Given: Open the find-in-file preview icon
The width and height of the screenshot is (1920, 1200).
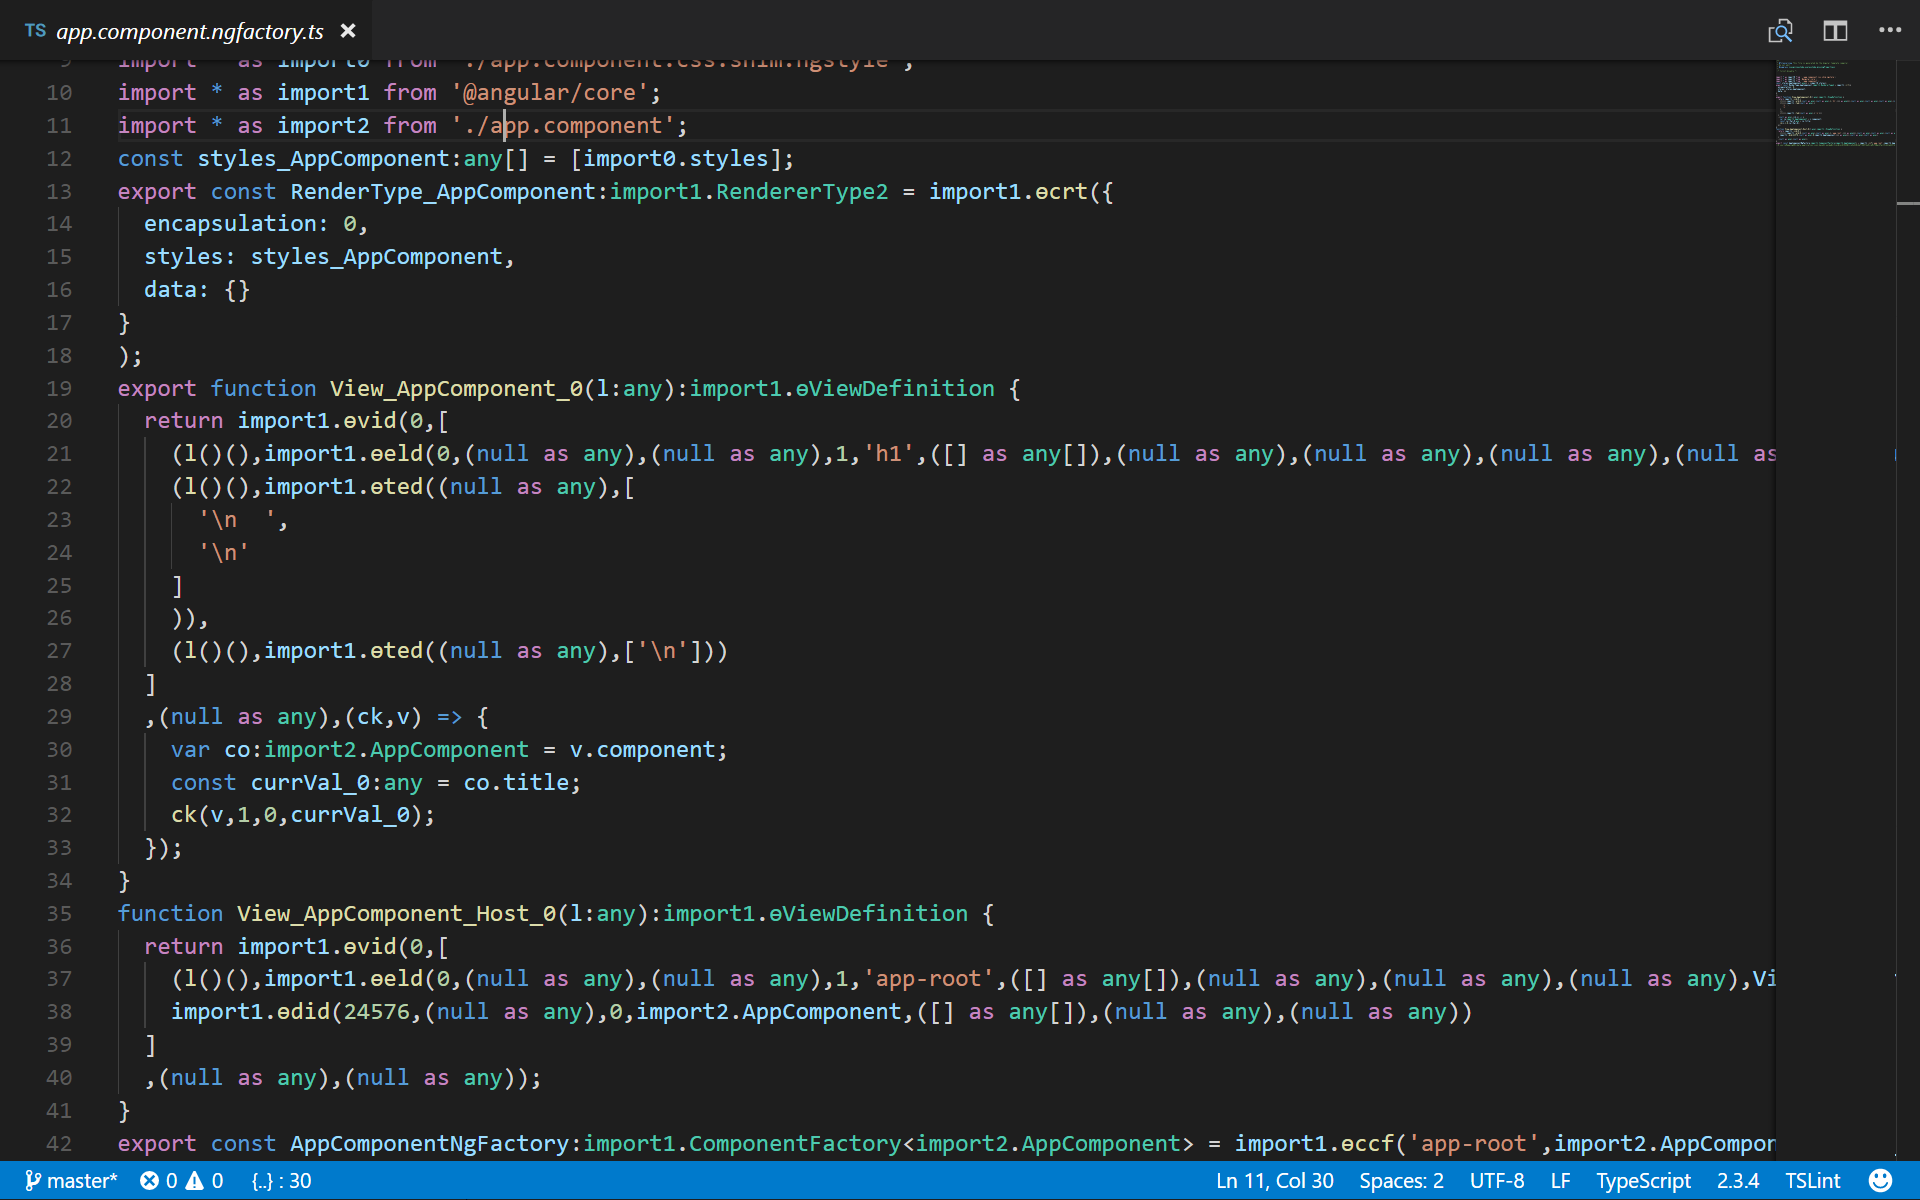Looking at the screenshot, I should pyautogui.click(x=1780, y=31).
